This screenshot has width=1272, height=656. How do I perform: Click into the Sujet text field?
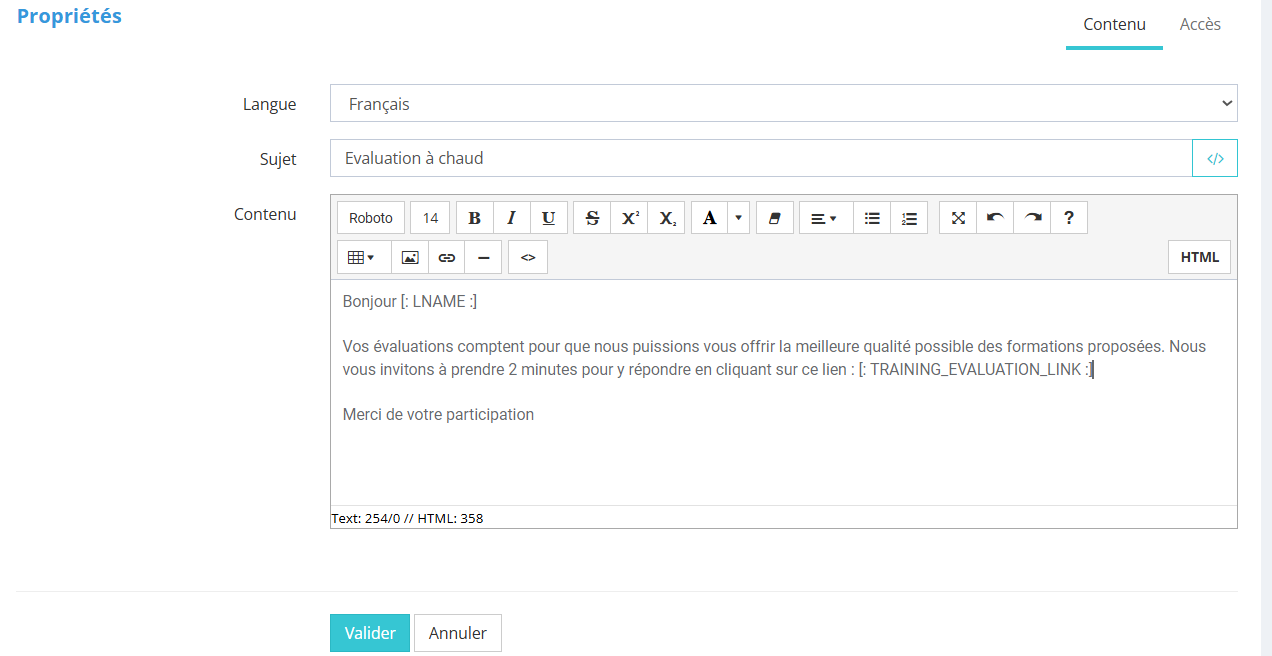pos(760,158)
